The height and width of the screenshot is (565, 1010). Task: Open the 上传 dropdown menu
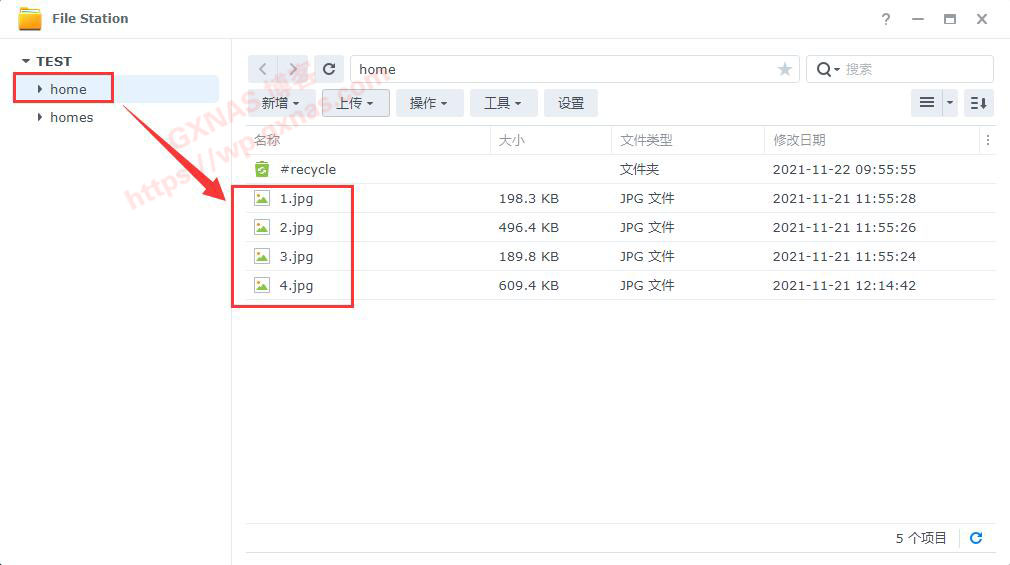(355, 103)
